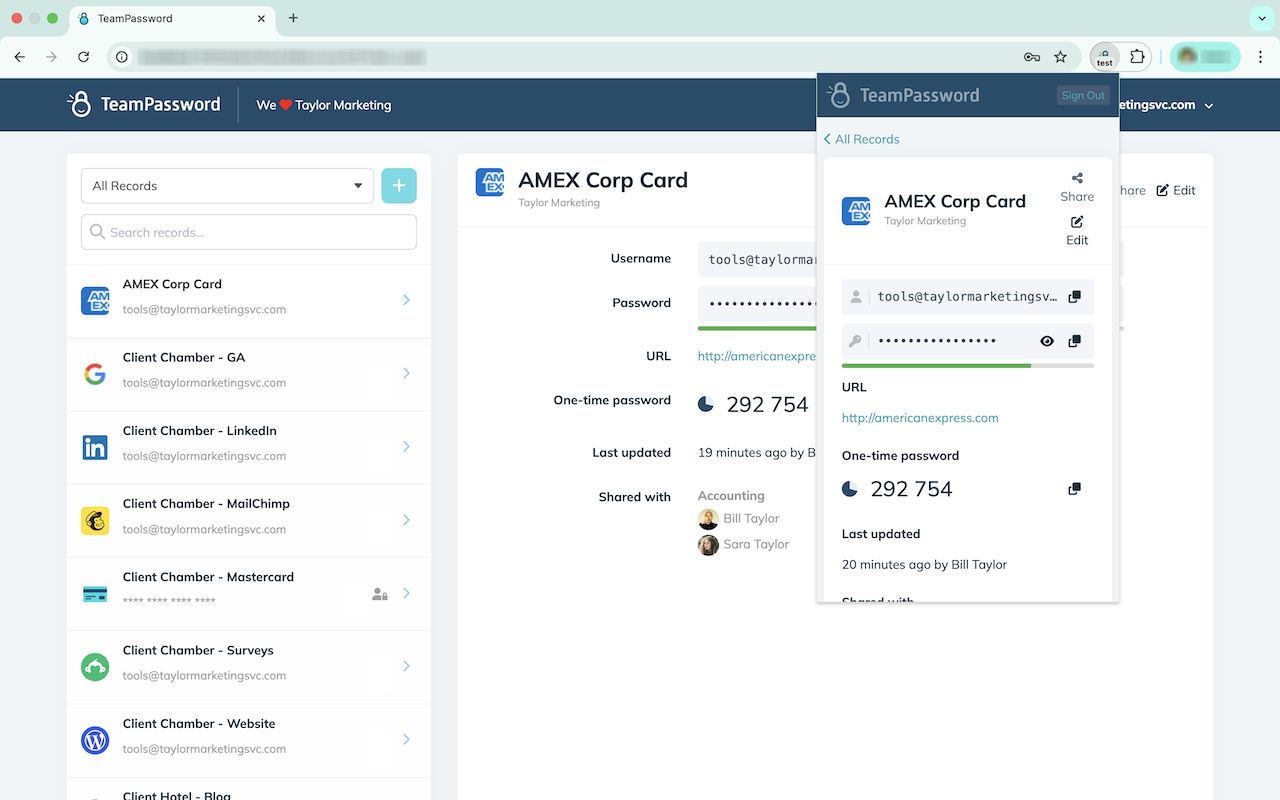Click the WordPress icon for Client Chamber - Website
The height and width of the screenshot is (800, 1280).
pyautogui.click(x=95, y=740)
